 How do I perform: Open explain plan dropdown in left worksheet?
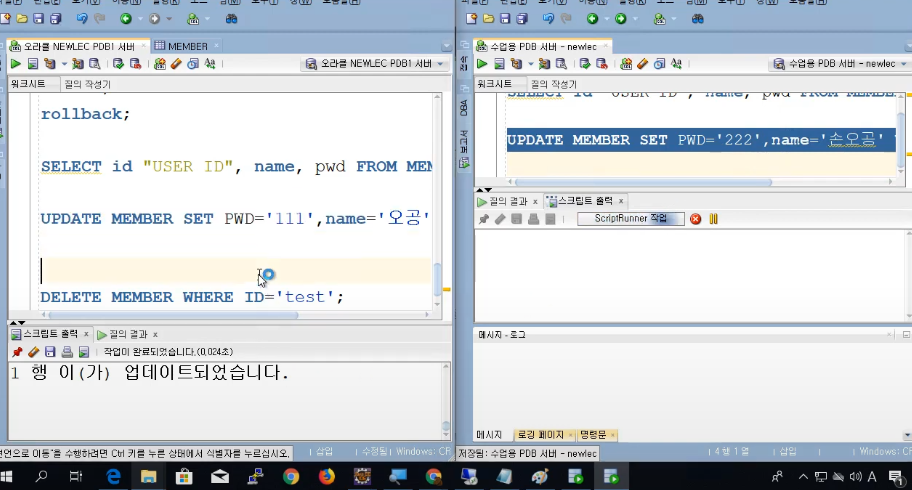pyautogui.click(x=63, y=64)
